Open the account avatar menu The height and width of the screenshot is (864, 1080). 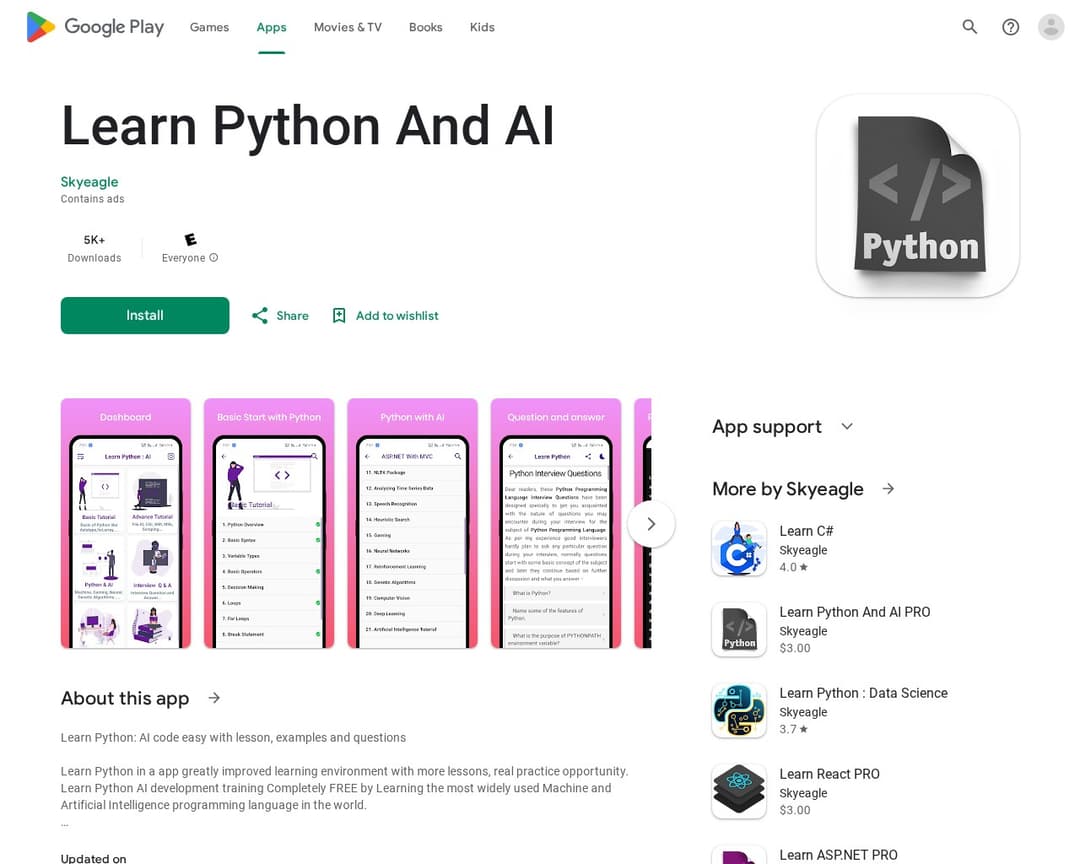[x=1051, y=27]
